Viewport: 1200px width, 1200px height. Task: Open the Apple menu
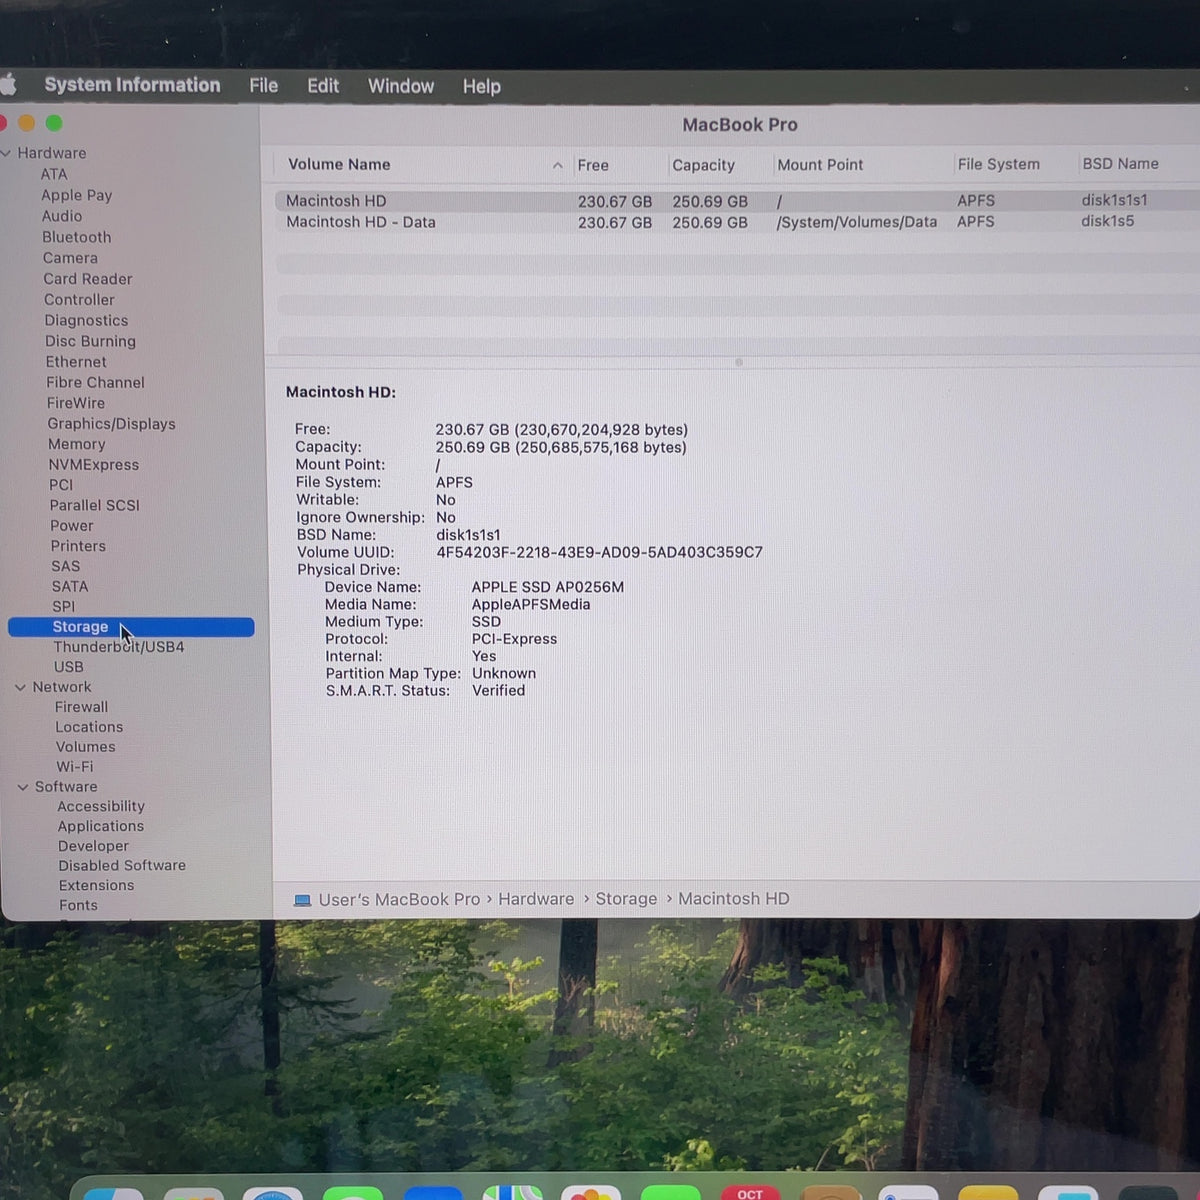(8, 85)
